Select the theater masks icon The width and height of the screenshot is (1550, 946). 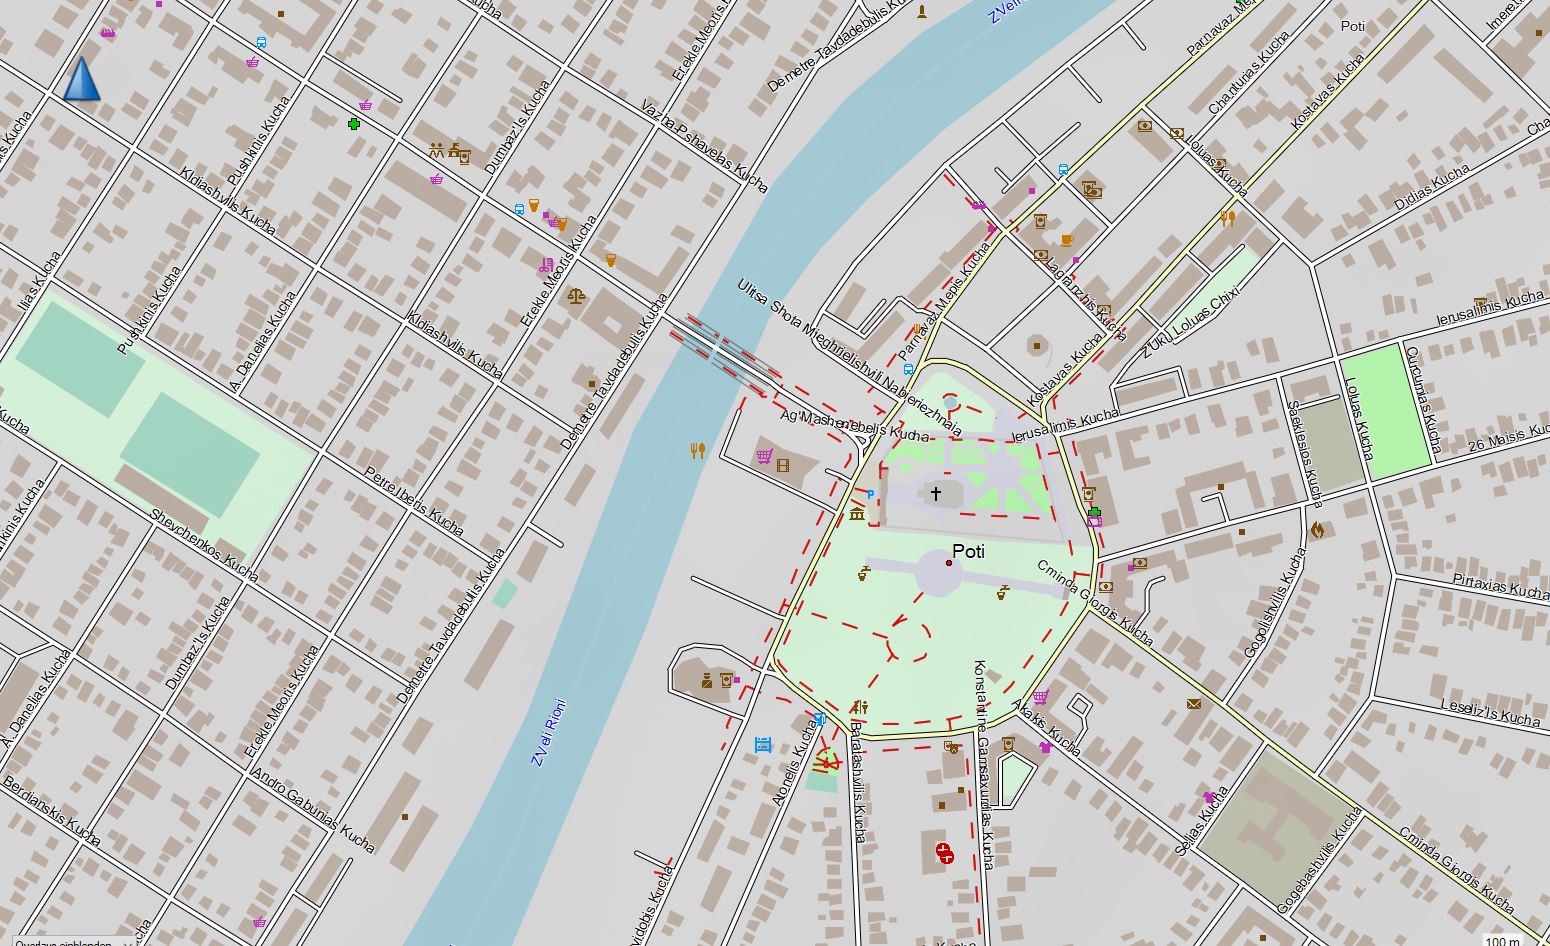tap(950, 746)
